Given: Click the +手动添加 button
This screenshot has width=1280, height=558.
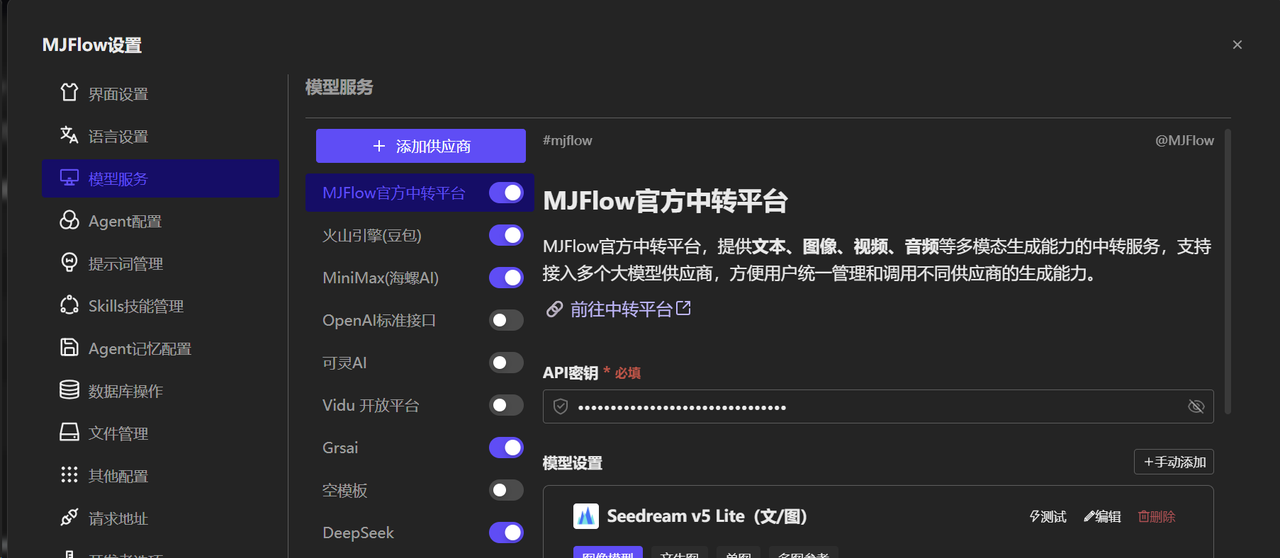Looking at the screenshot, I should pos(1174,462).
